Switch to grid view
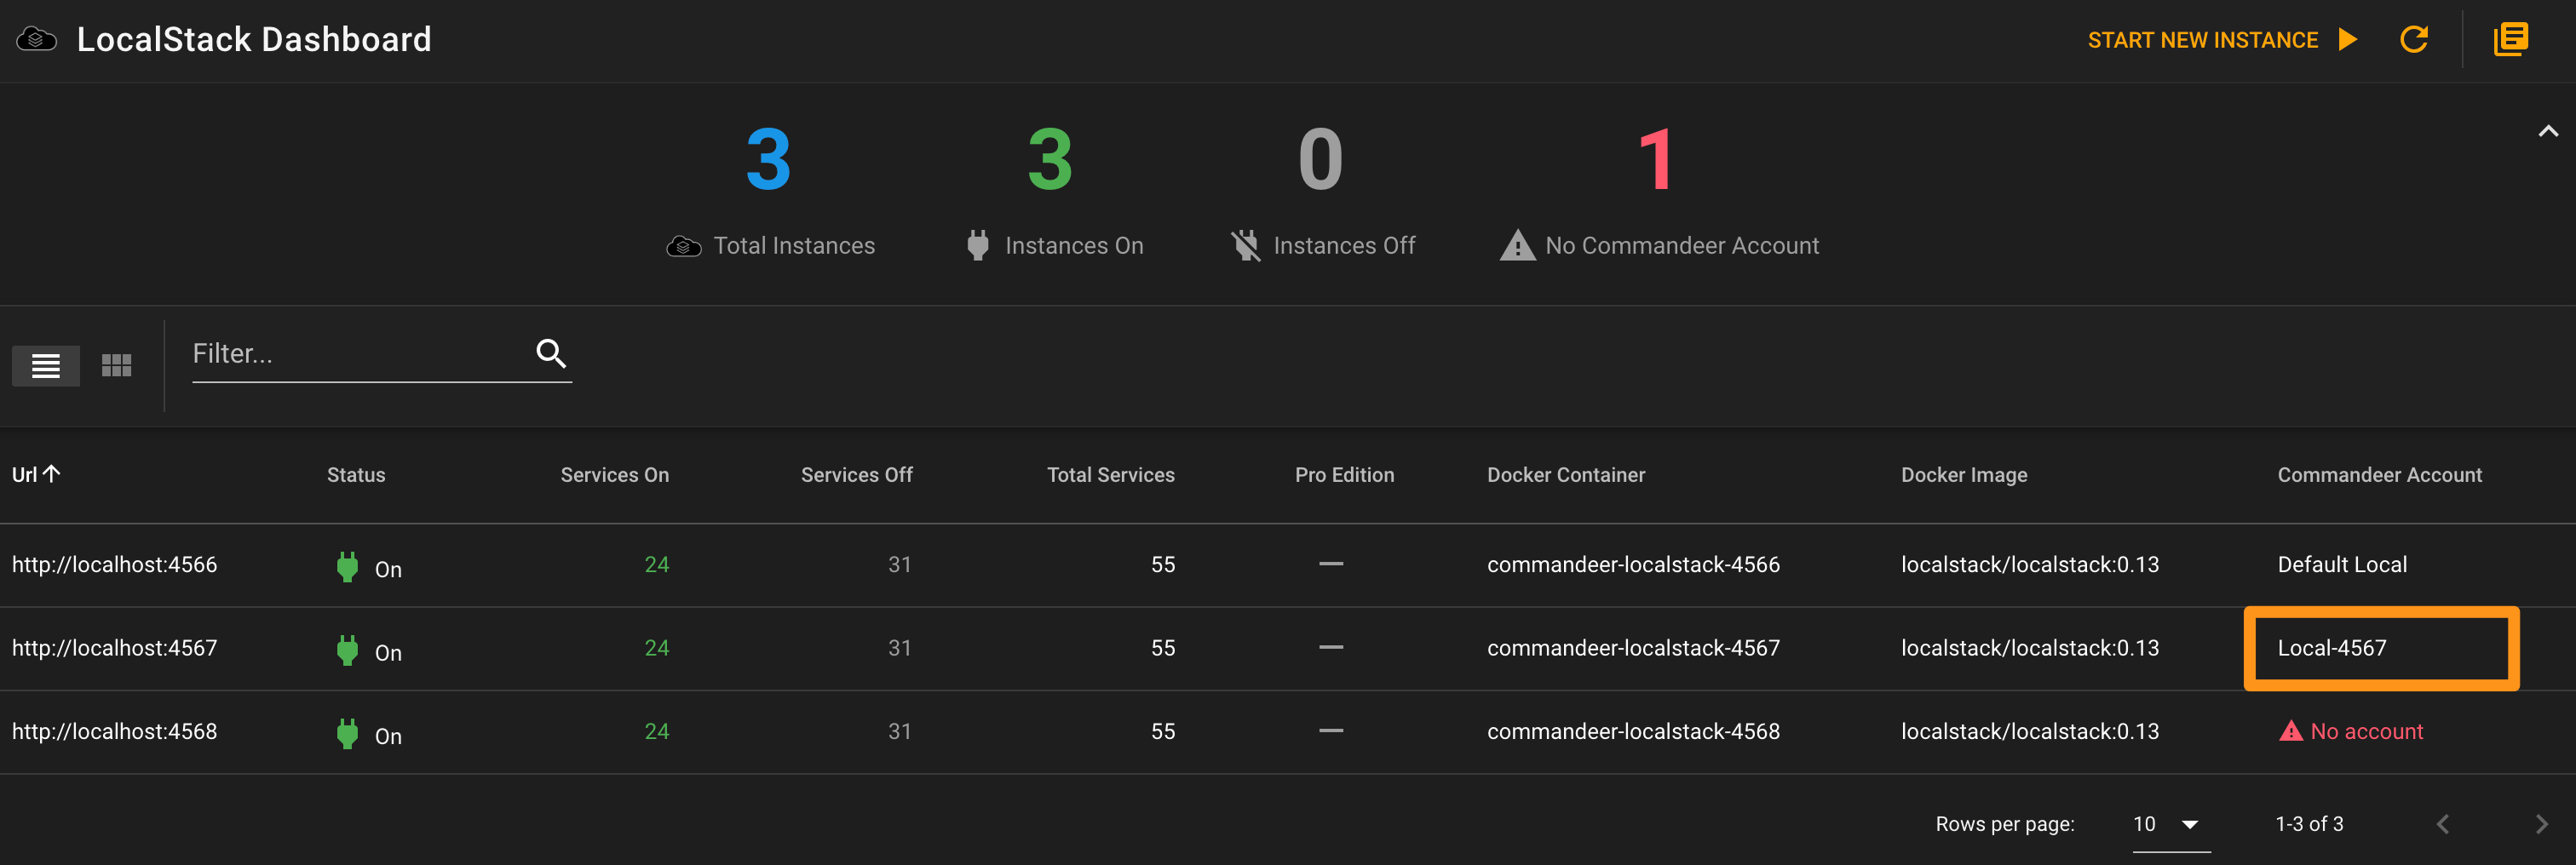The width and height of the screenshot is (2576, 865). pos(117,366)
